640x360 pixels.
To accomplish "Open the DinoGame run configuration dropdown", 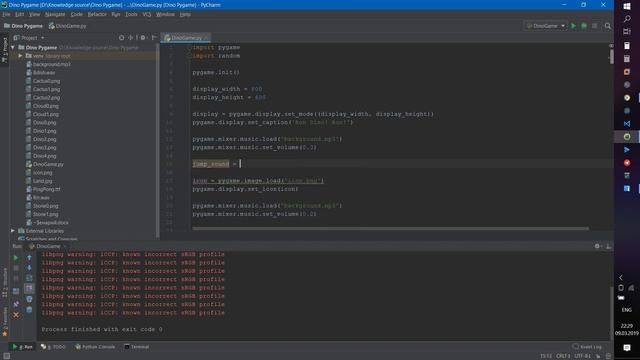I will coord(546,26).
